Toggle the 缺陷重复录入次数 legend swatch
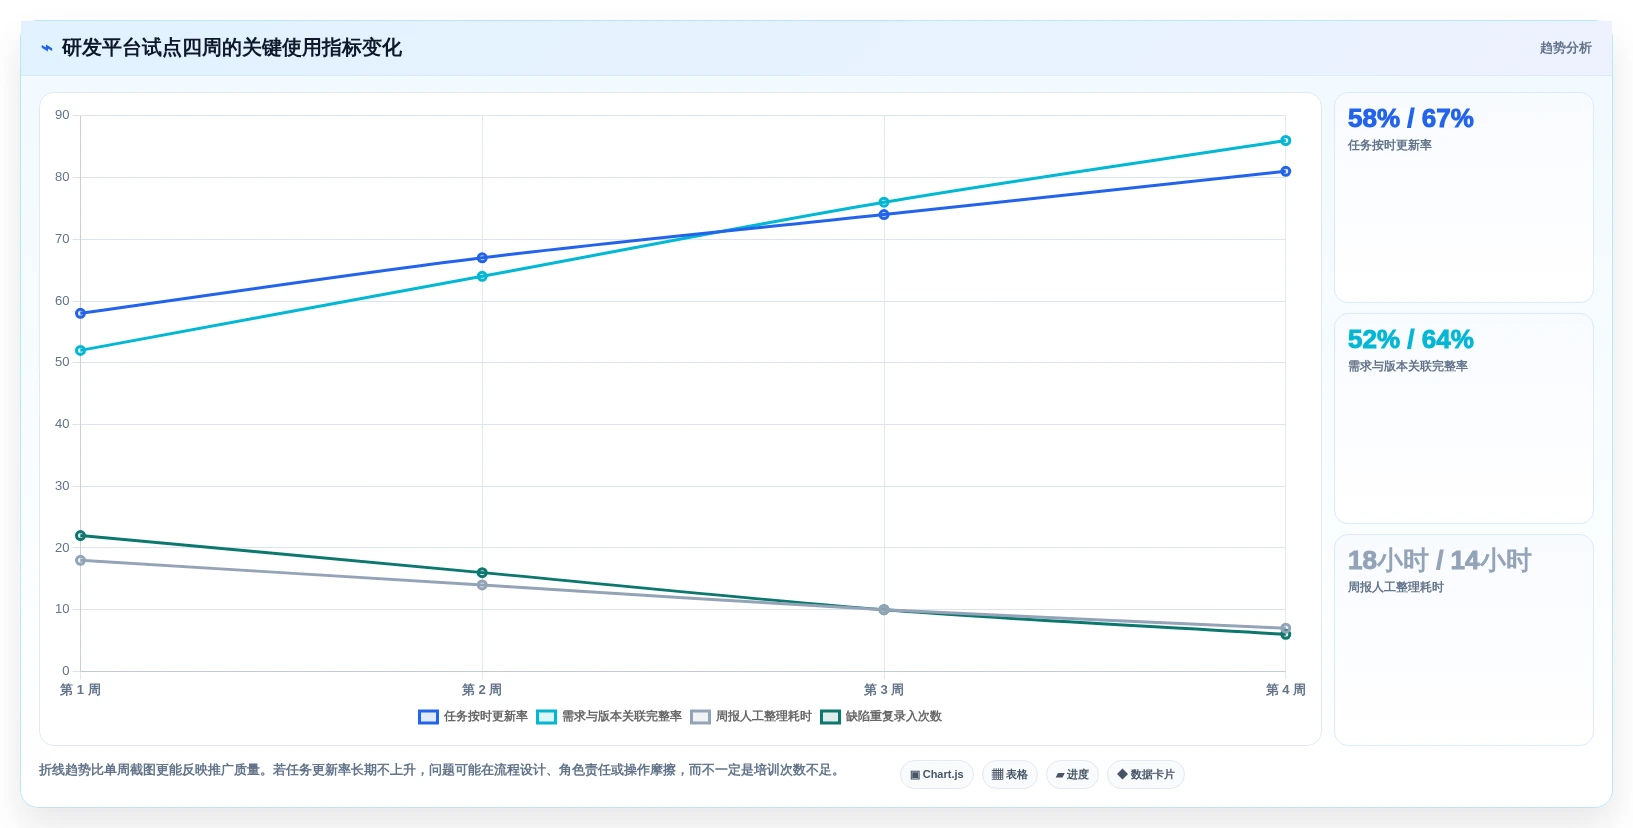The image size is (1633, 828). pyautogui.click(x=830, y=717)
